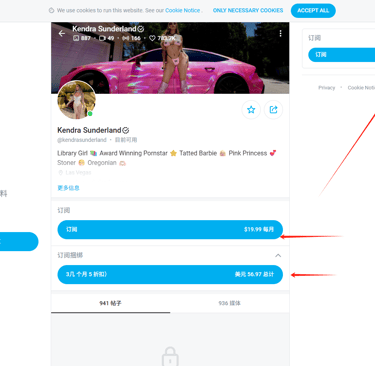Click the 49 videos count in header

pos(107,38)
